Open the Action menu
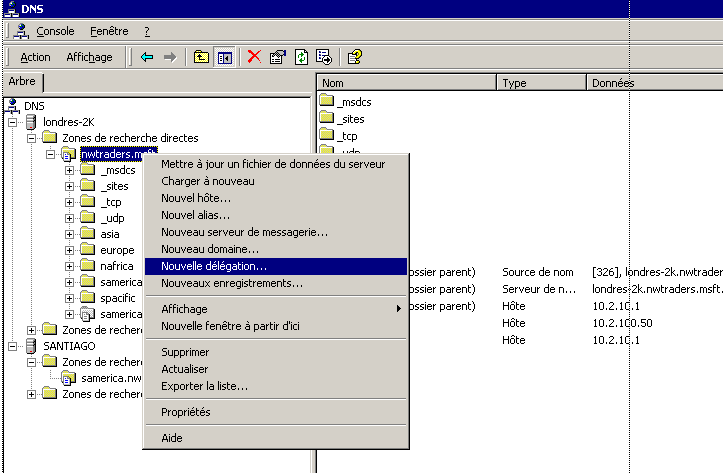 [x=35, y=57]
